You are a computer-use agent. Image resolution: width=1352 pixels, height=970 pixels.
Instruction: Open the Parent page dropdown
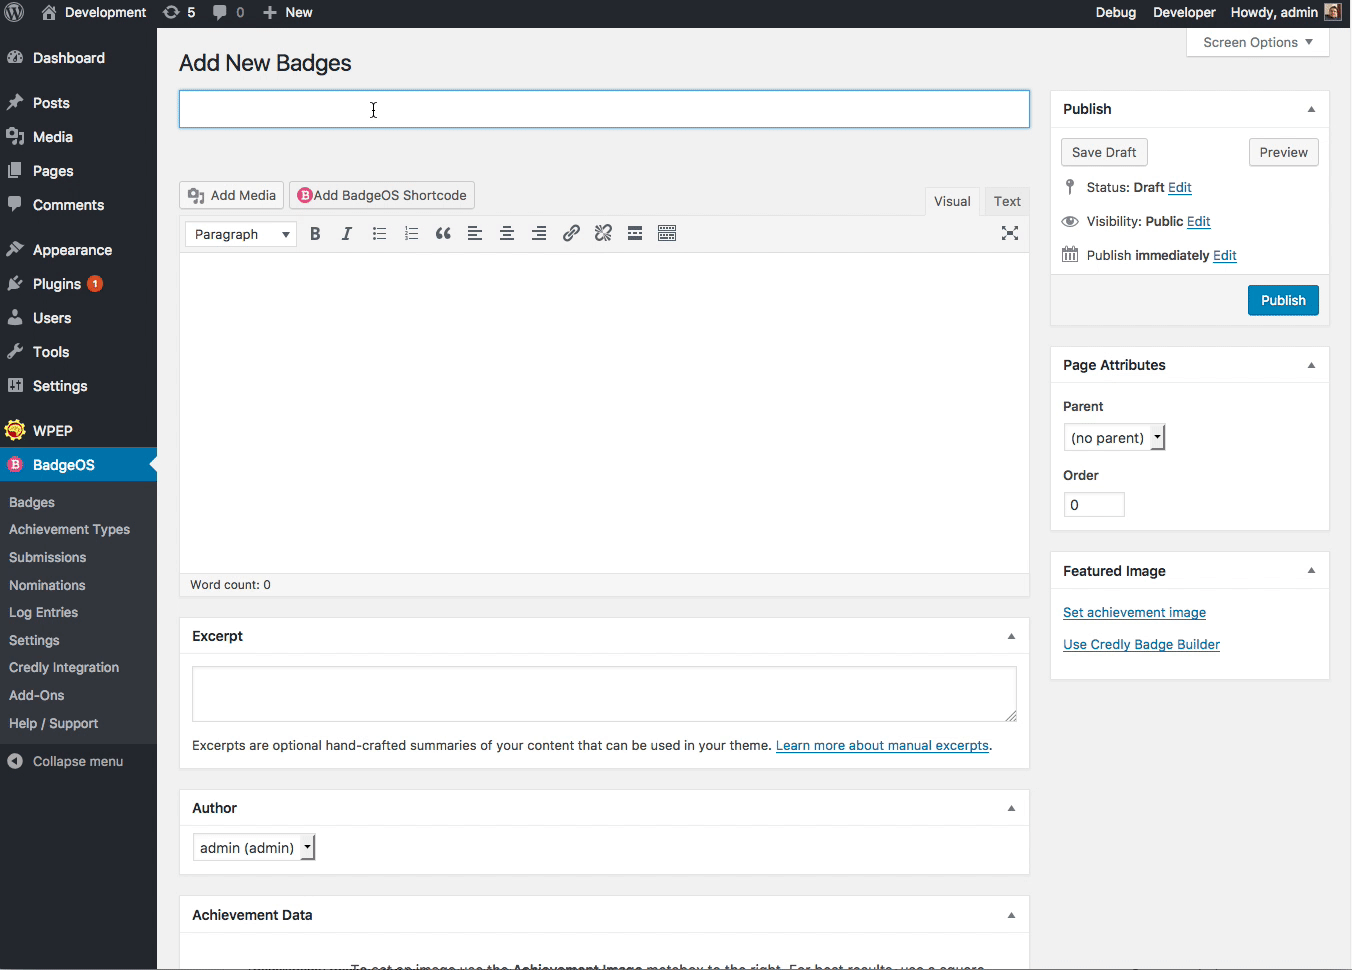click(1114, 438)
